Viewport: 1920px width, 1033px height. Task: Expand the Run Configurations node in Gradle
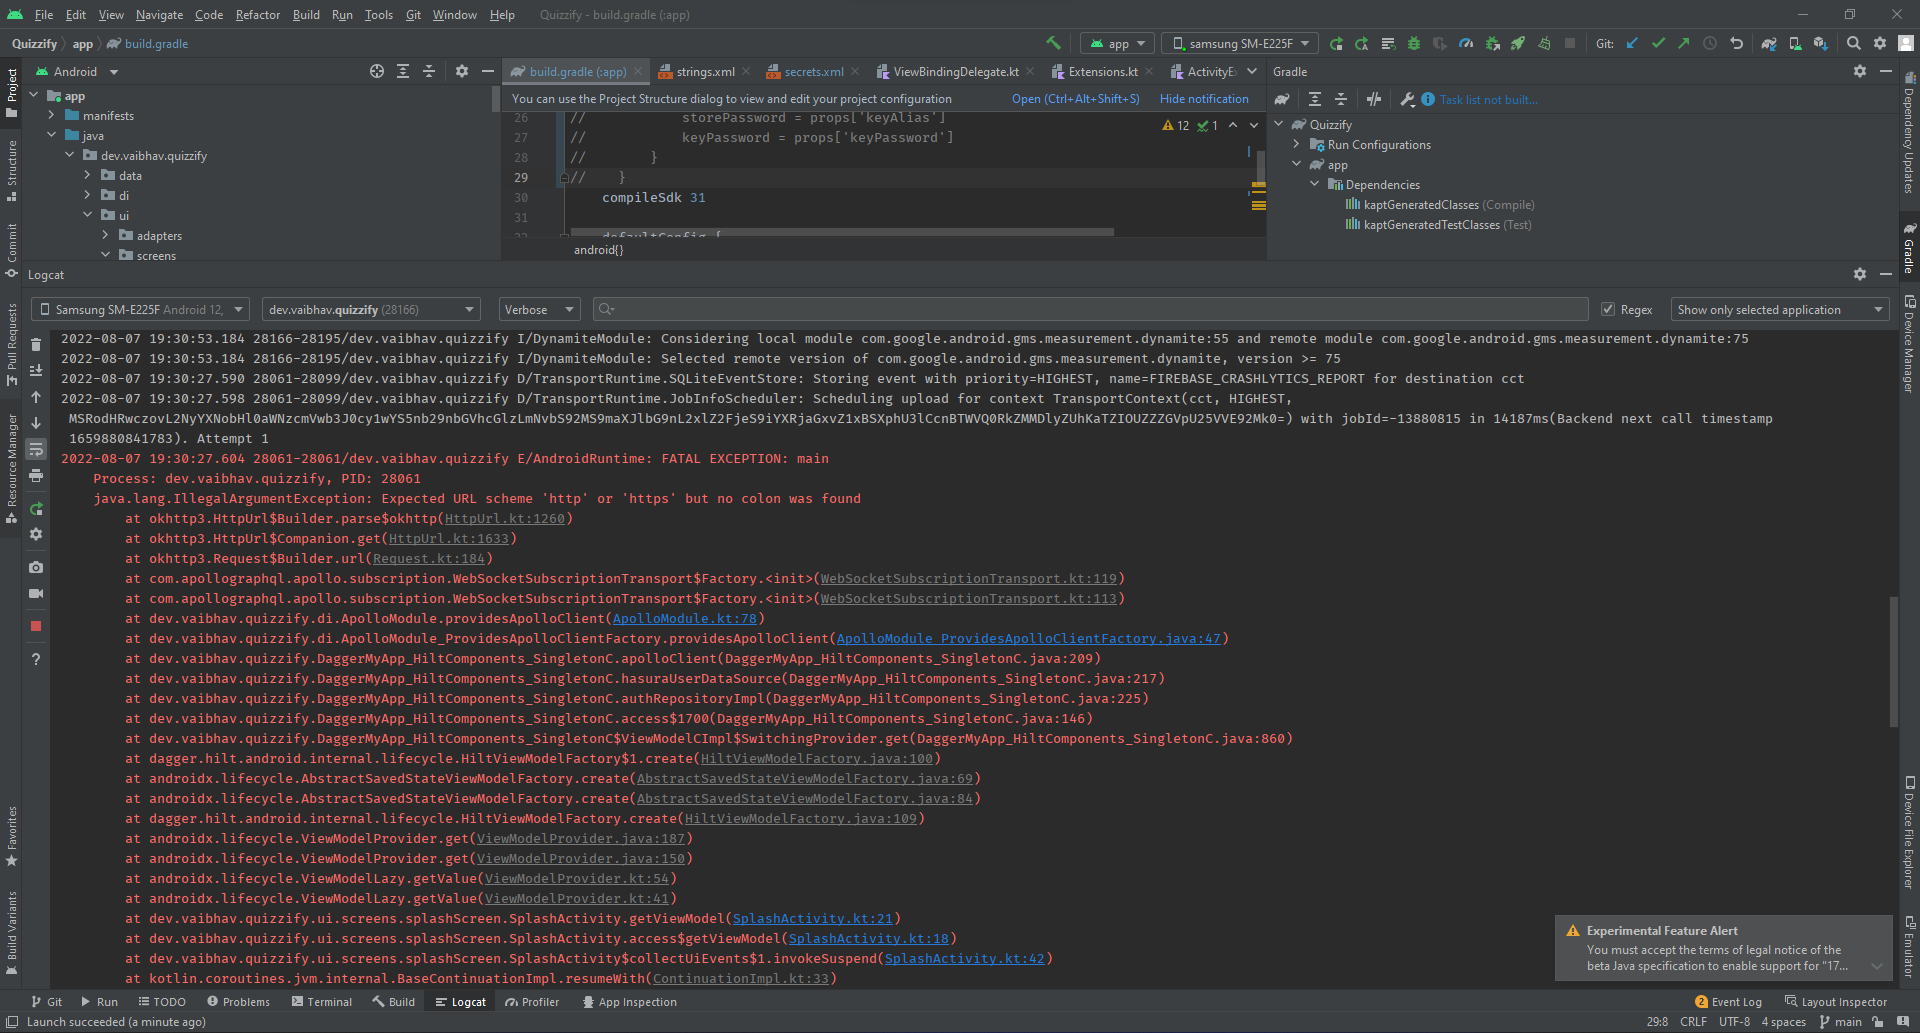[x=1296, y=144]
